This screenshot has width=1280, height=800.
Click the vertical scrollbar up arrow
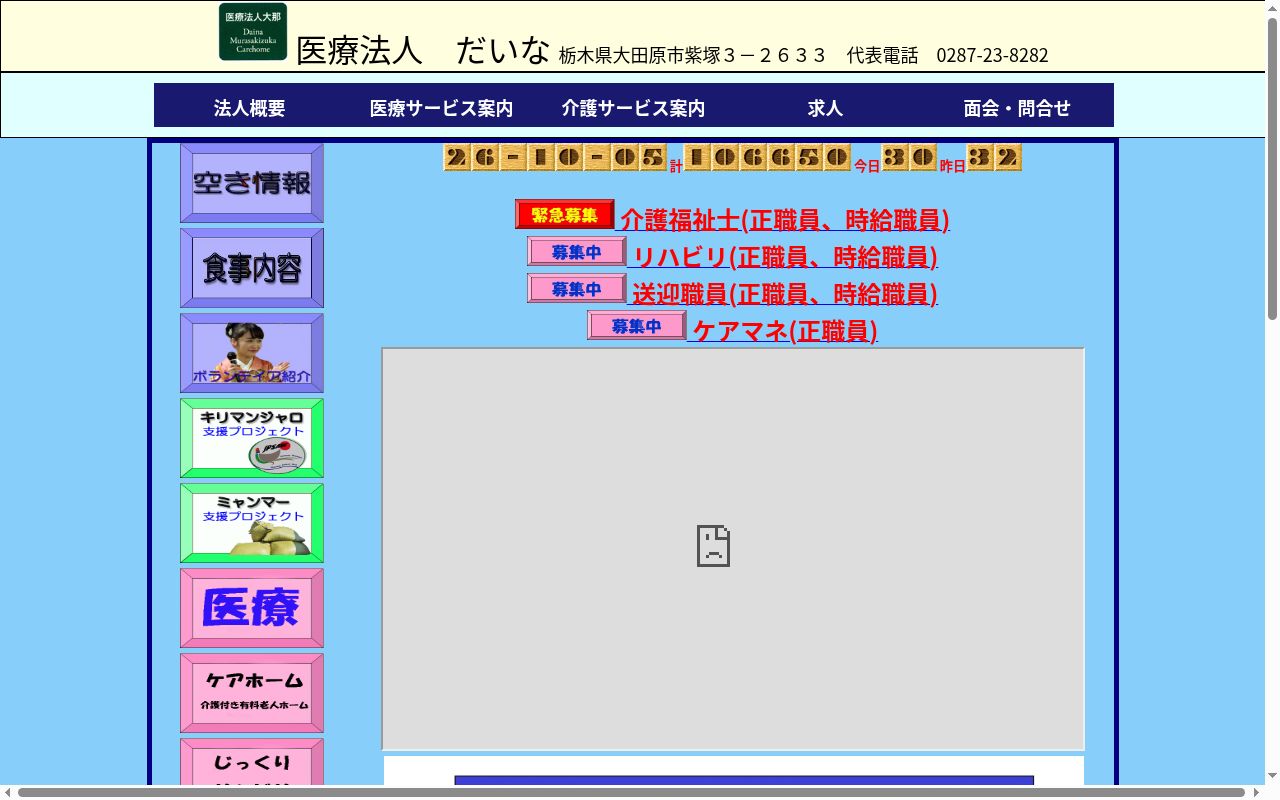point(1272,8)
